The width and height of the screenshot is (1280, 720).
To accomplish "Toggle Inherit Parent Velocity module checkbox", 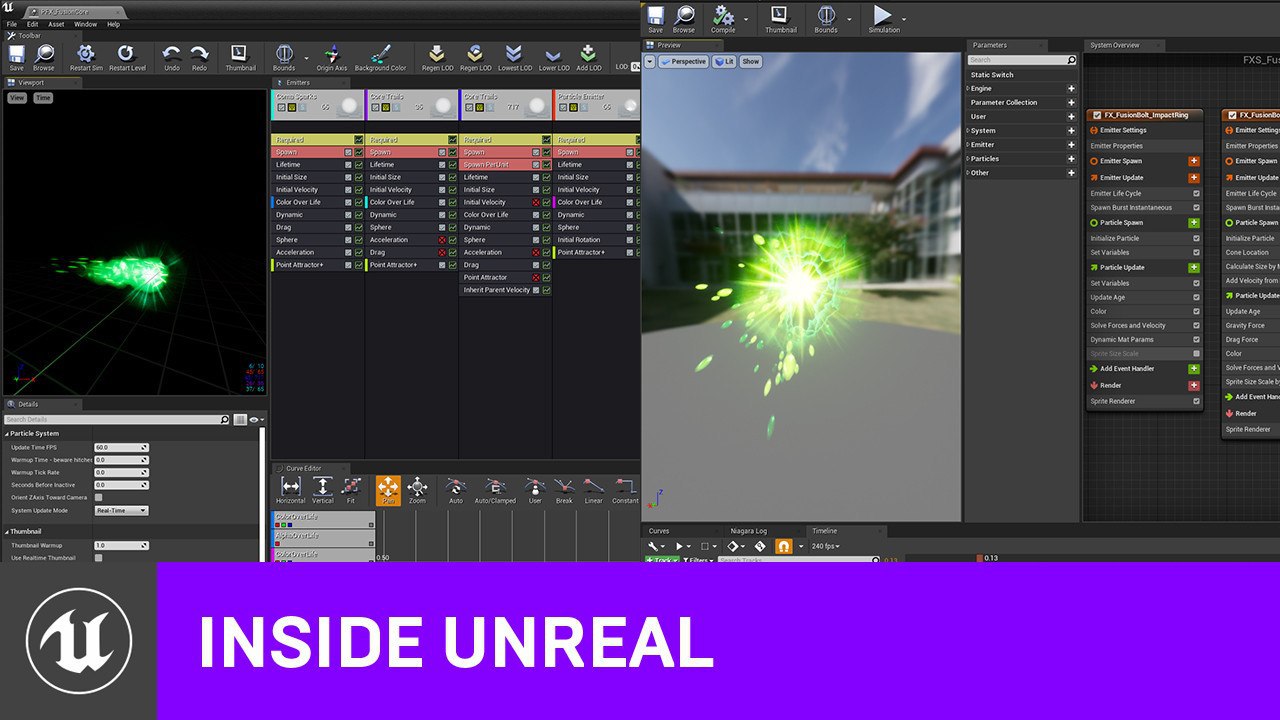I will coord(536,290).
